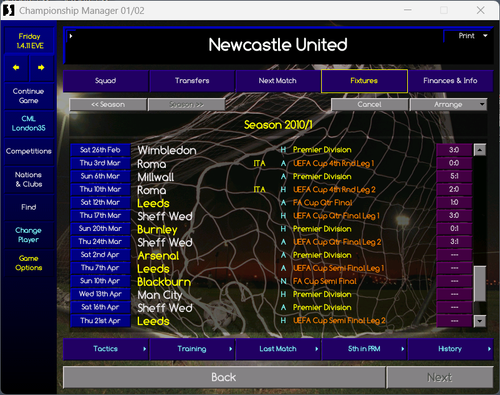The image size is (500, 395).
Task: Open the 5:1 result against Millwall
Action: tap(454, 176)
